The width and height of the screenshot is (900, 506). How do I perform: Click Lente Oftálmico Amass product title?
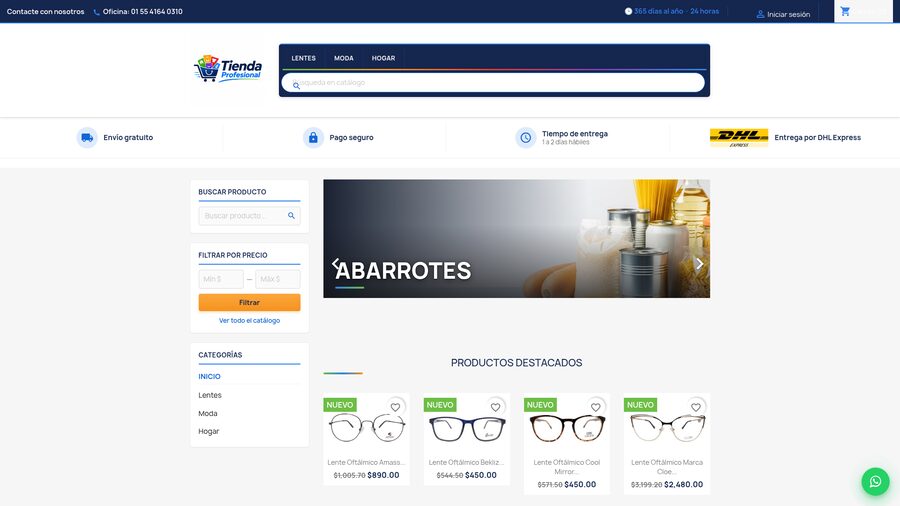[x=367, y=462]
